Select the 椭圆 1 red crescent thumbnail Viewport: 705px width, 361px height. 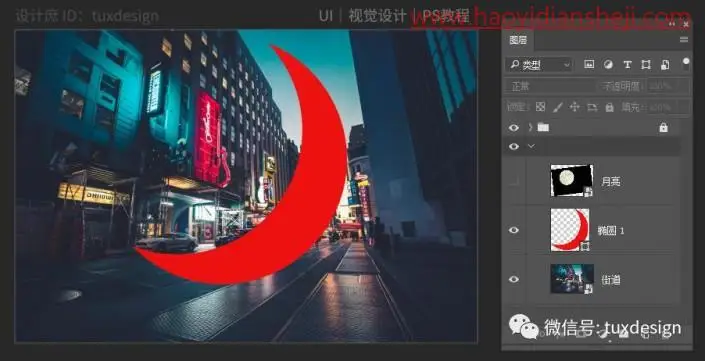pyautogui.click(x=570, y=230)
